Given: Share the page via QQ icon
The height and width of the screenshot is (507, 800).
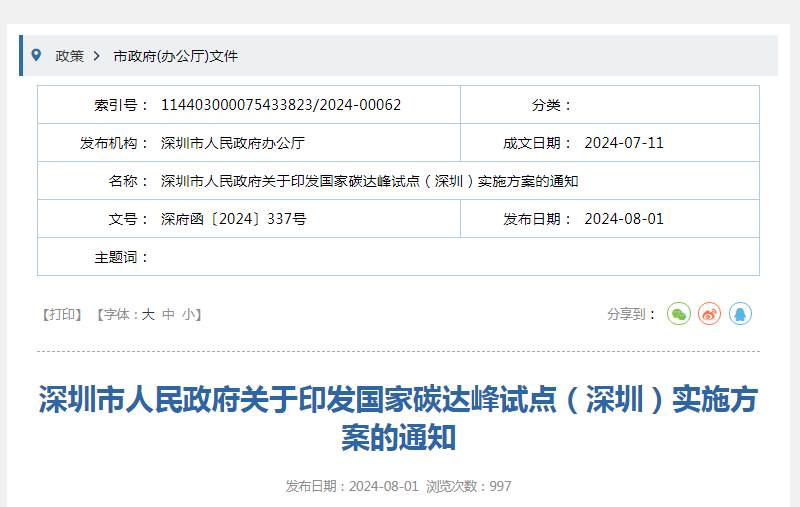Looking at the screenshot, I should point(740,314).
